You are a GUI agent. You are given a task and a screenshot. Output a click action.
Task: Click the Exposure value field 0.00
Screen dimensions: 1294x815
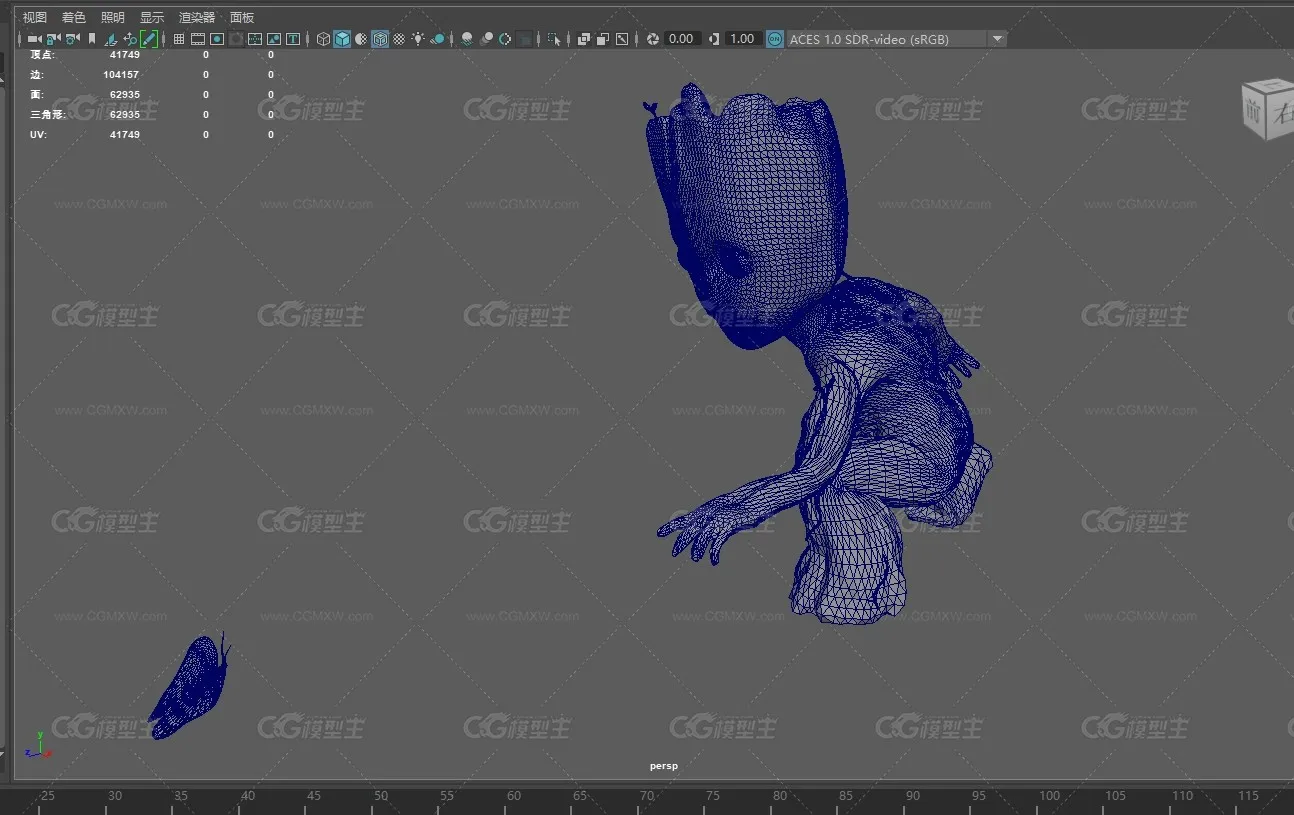[x=681, y=39]
